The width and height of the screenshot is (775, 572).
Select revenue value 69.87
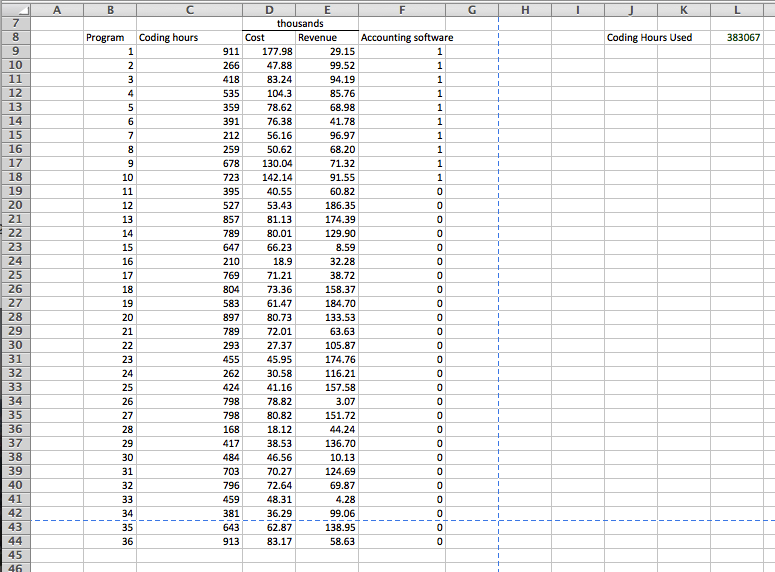[x=327, y=485]
